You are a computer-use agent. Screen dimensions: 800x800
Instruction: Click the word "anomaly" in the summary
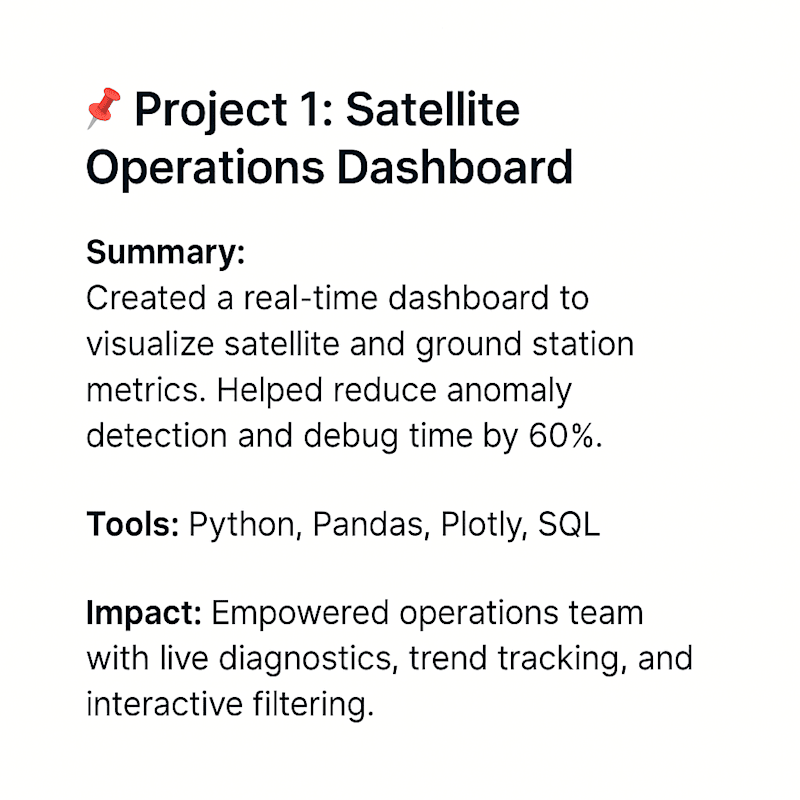tap(509, 392)
